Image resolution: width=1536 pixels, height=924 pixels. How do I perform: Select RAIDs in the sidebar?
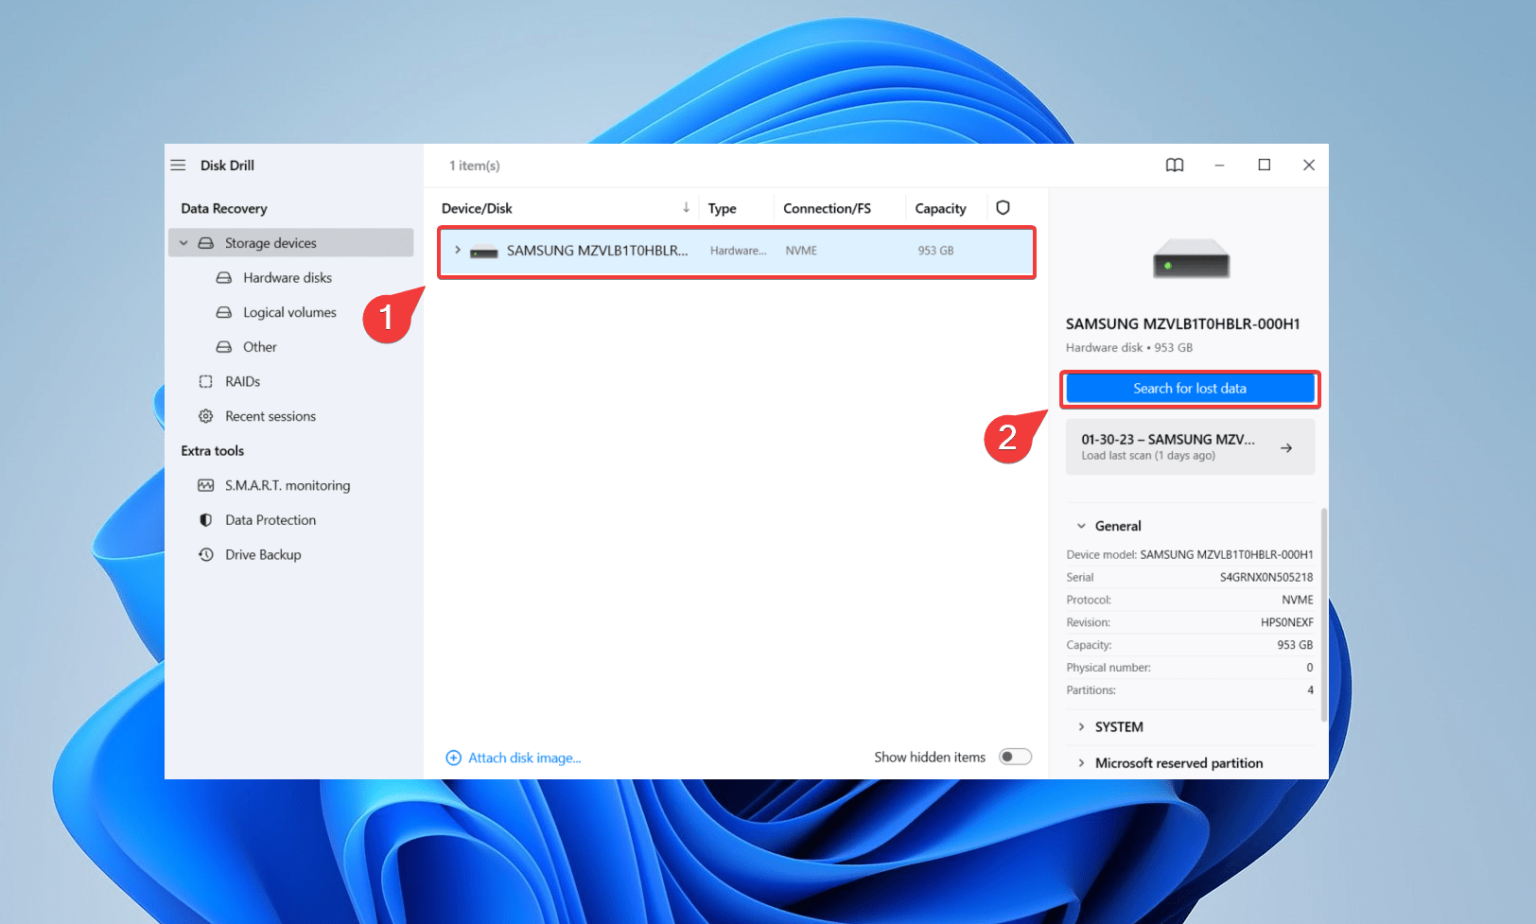pos(242,381)
